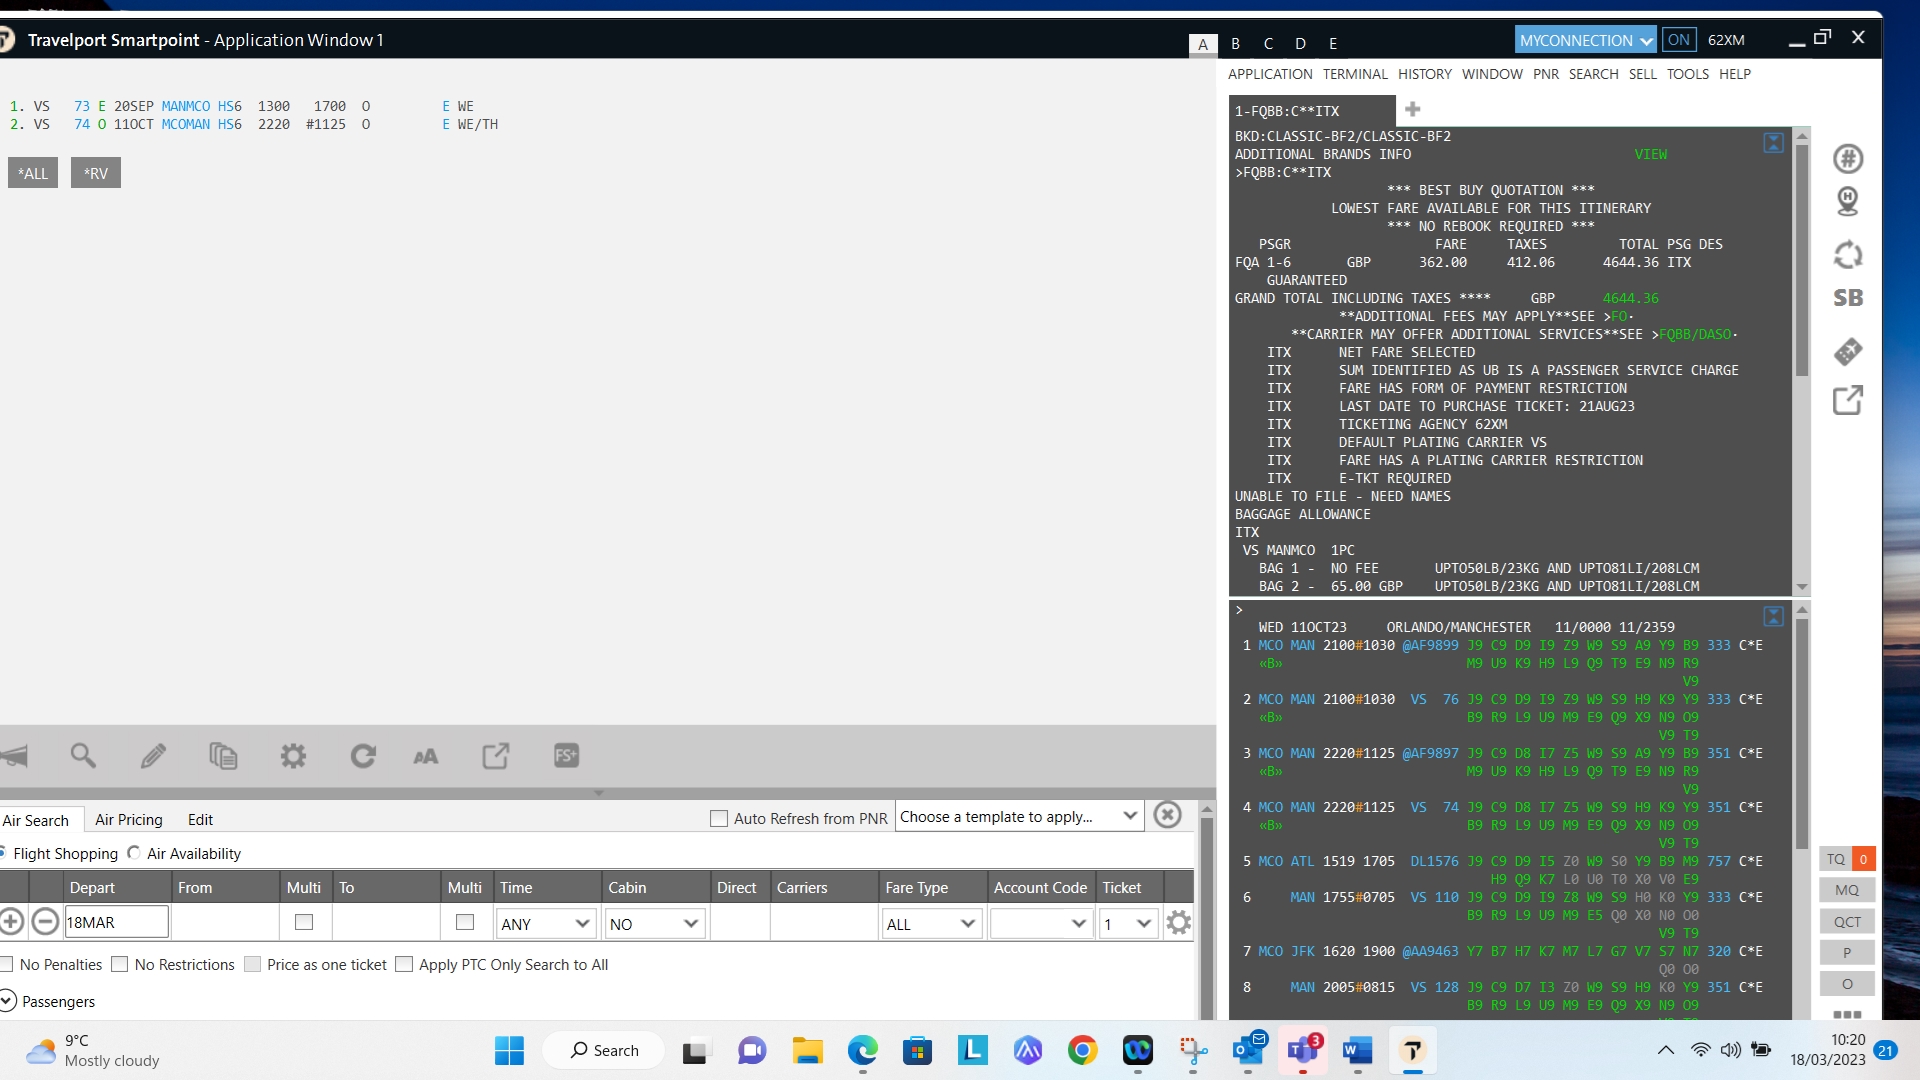Click the pencil edit icon
The image size is (1920, 1080).
153,756
